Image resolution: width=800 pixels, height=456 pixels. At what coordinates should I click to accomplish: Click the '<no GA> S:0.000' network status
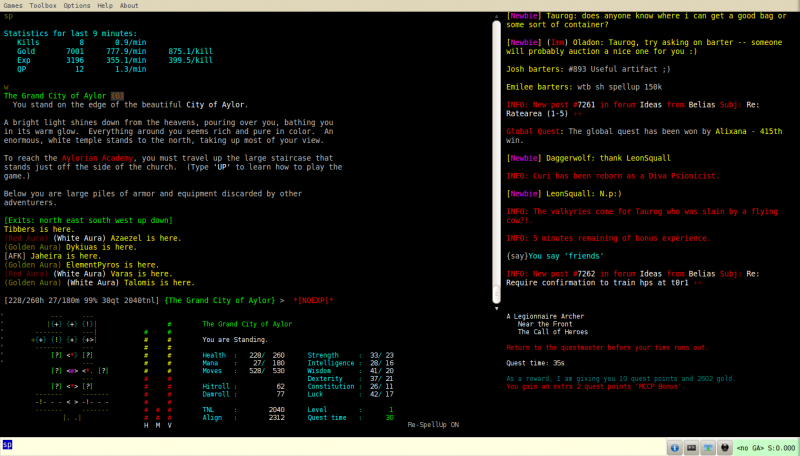tap(766, 448)
